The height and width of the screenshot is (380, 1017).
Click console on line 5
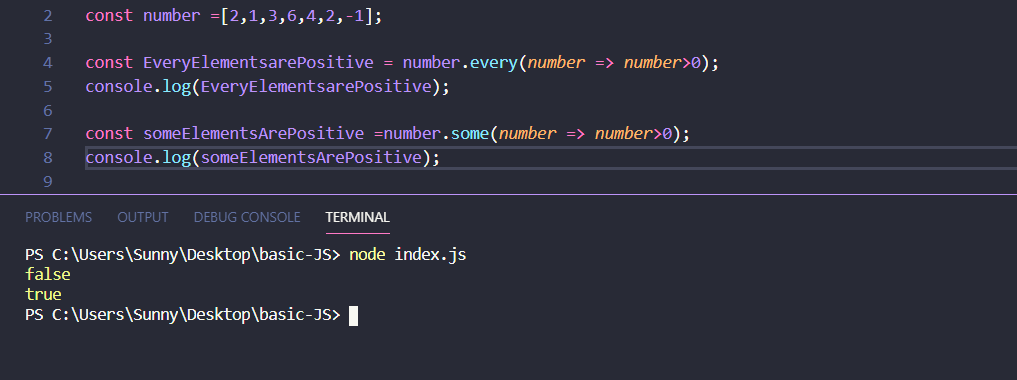pyautogui.click(x=119, y=86)
